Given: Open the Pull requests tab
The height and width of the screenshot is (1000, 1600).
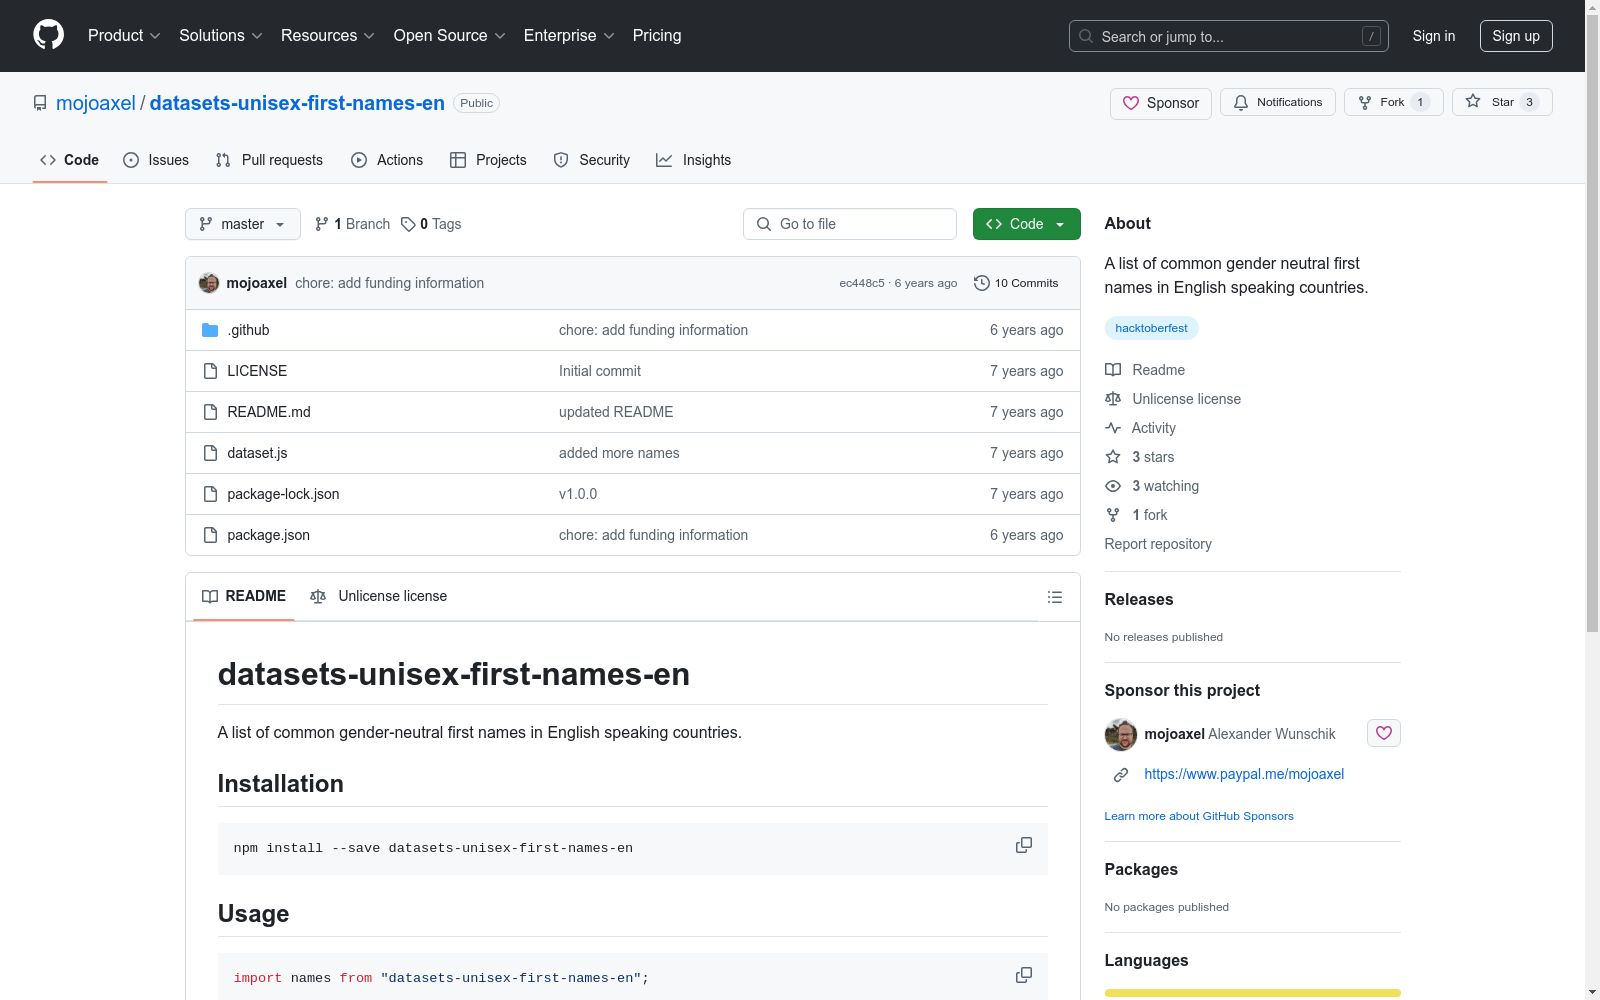Looking at the screenshot, I should click(269, 160).
